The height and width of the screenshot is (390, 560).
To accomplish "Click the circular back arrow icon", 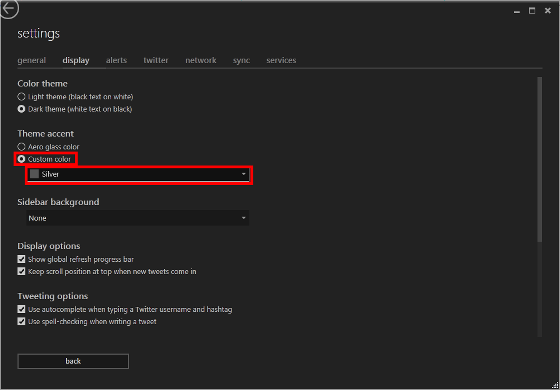I will pos(9,9).
